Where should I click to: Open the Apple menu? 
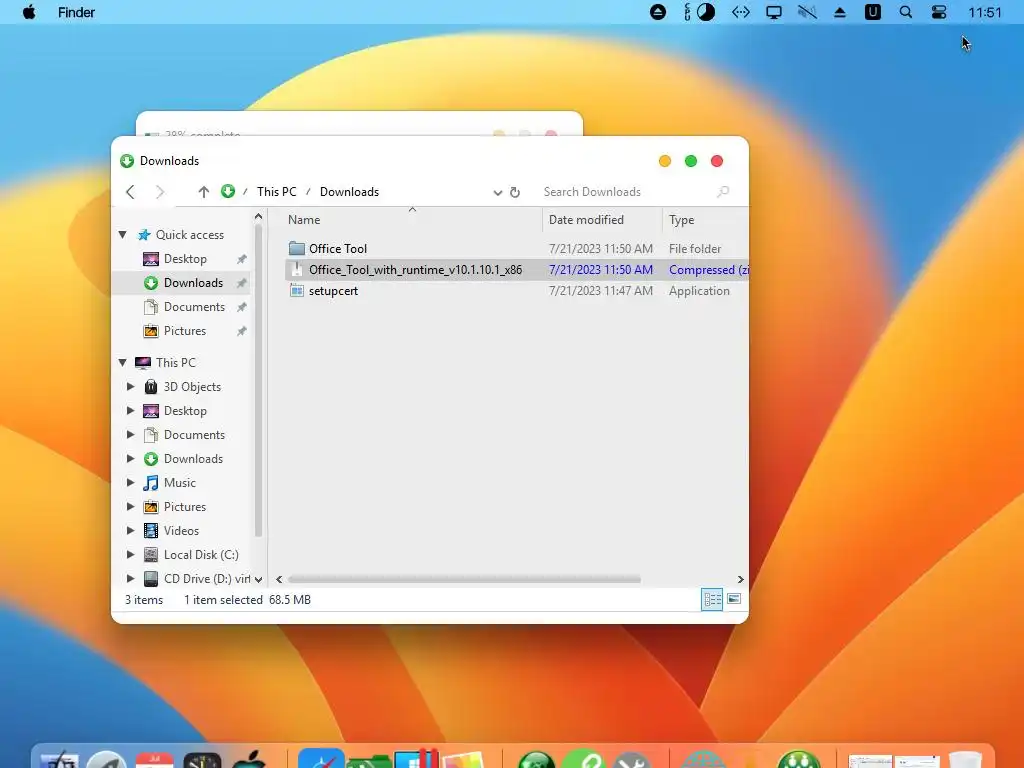click(x=29, y=12)
